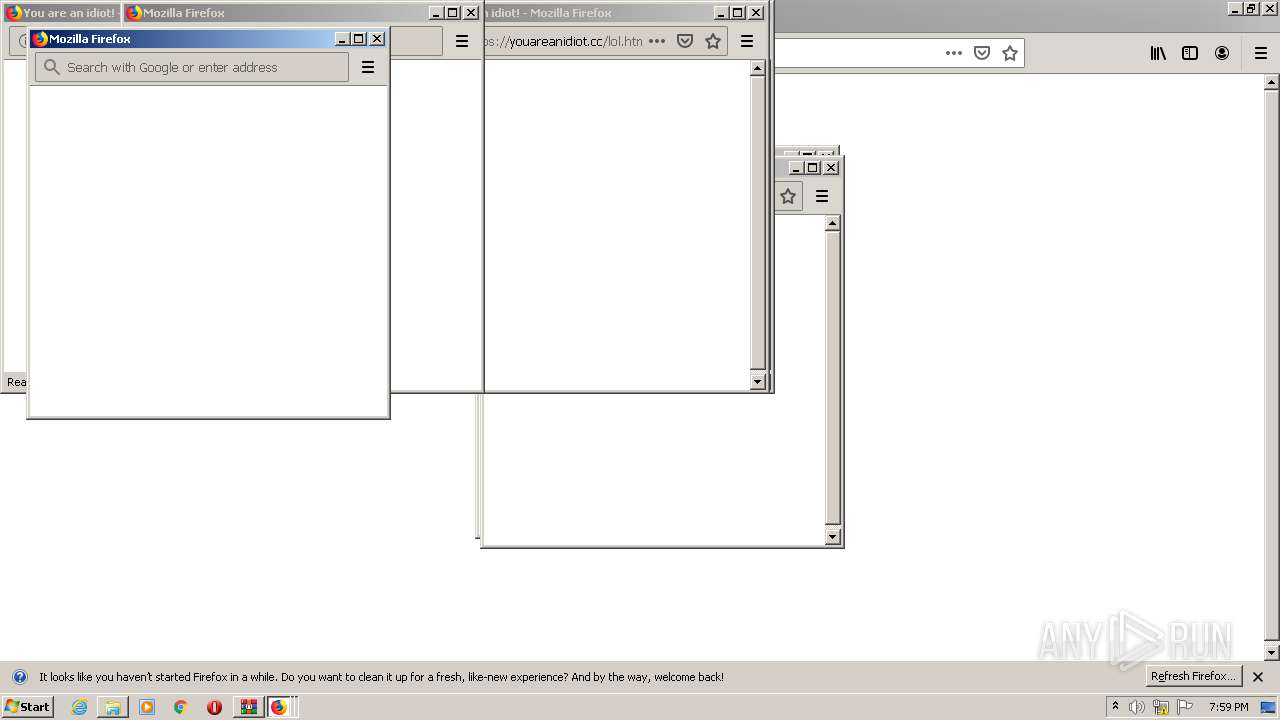The image size is (1280, 720).
Task: Click the Firefox logo of second Mozilla Firefox window
Action: click(133, 13)
